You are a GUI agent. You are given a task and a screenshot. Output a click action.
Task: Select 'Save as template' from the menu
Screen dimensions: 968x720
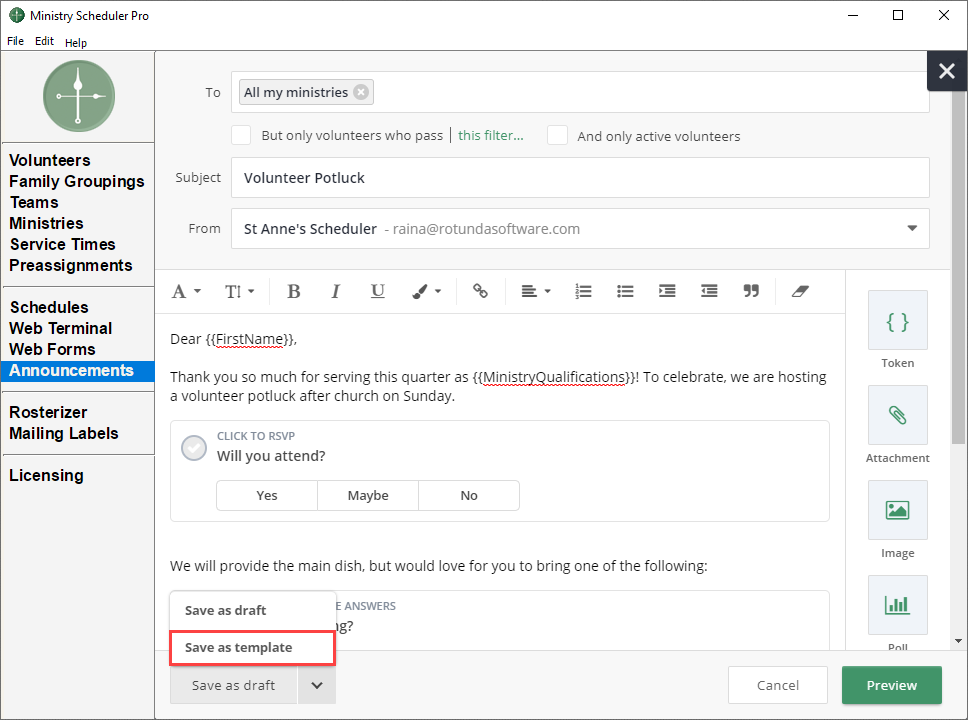pyautogui.click(x=252, y=647)
